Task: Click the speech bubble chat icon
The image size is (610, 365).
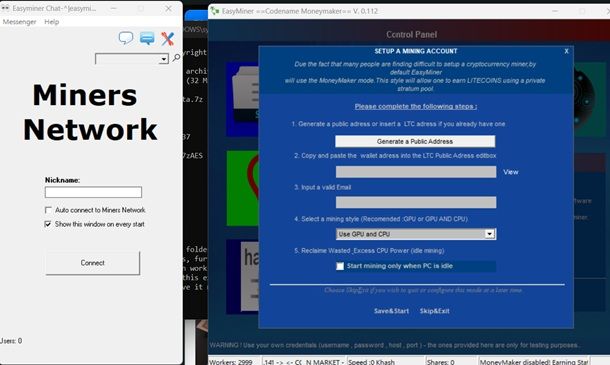Action: pos(126,38)
